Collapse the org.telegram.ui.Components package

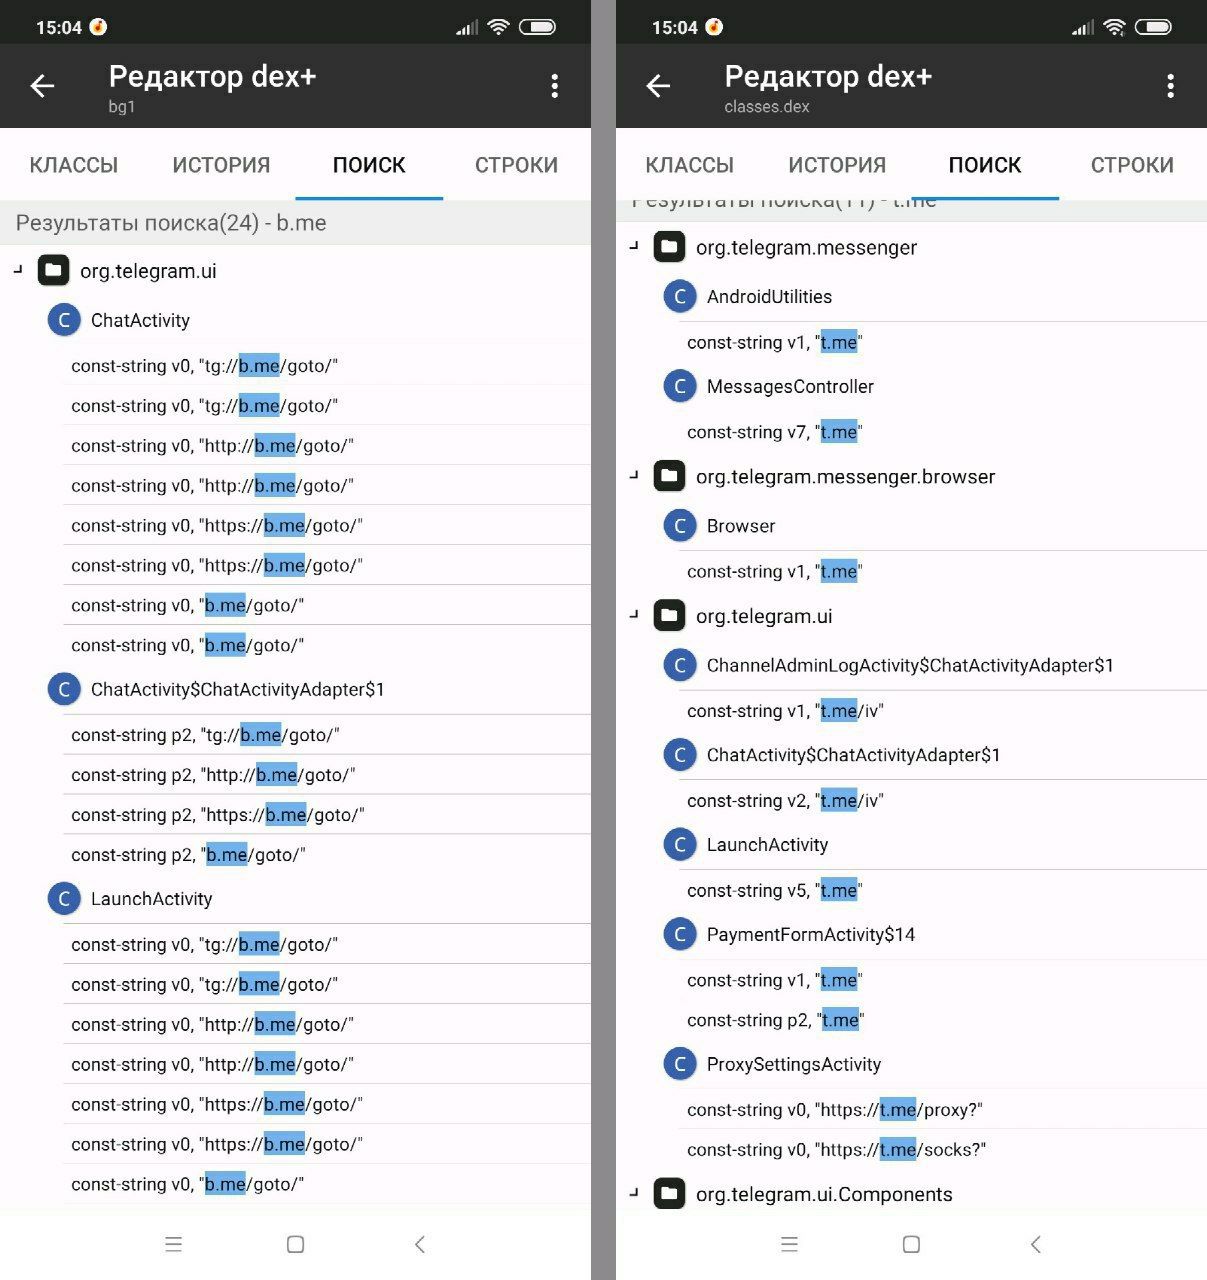[634, 1192]
